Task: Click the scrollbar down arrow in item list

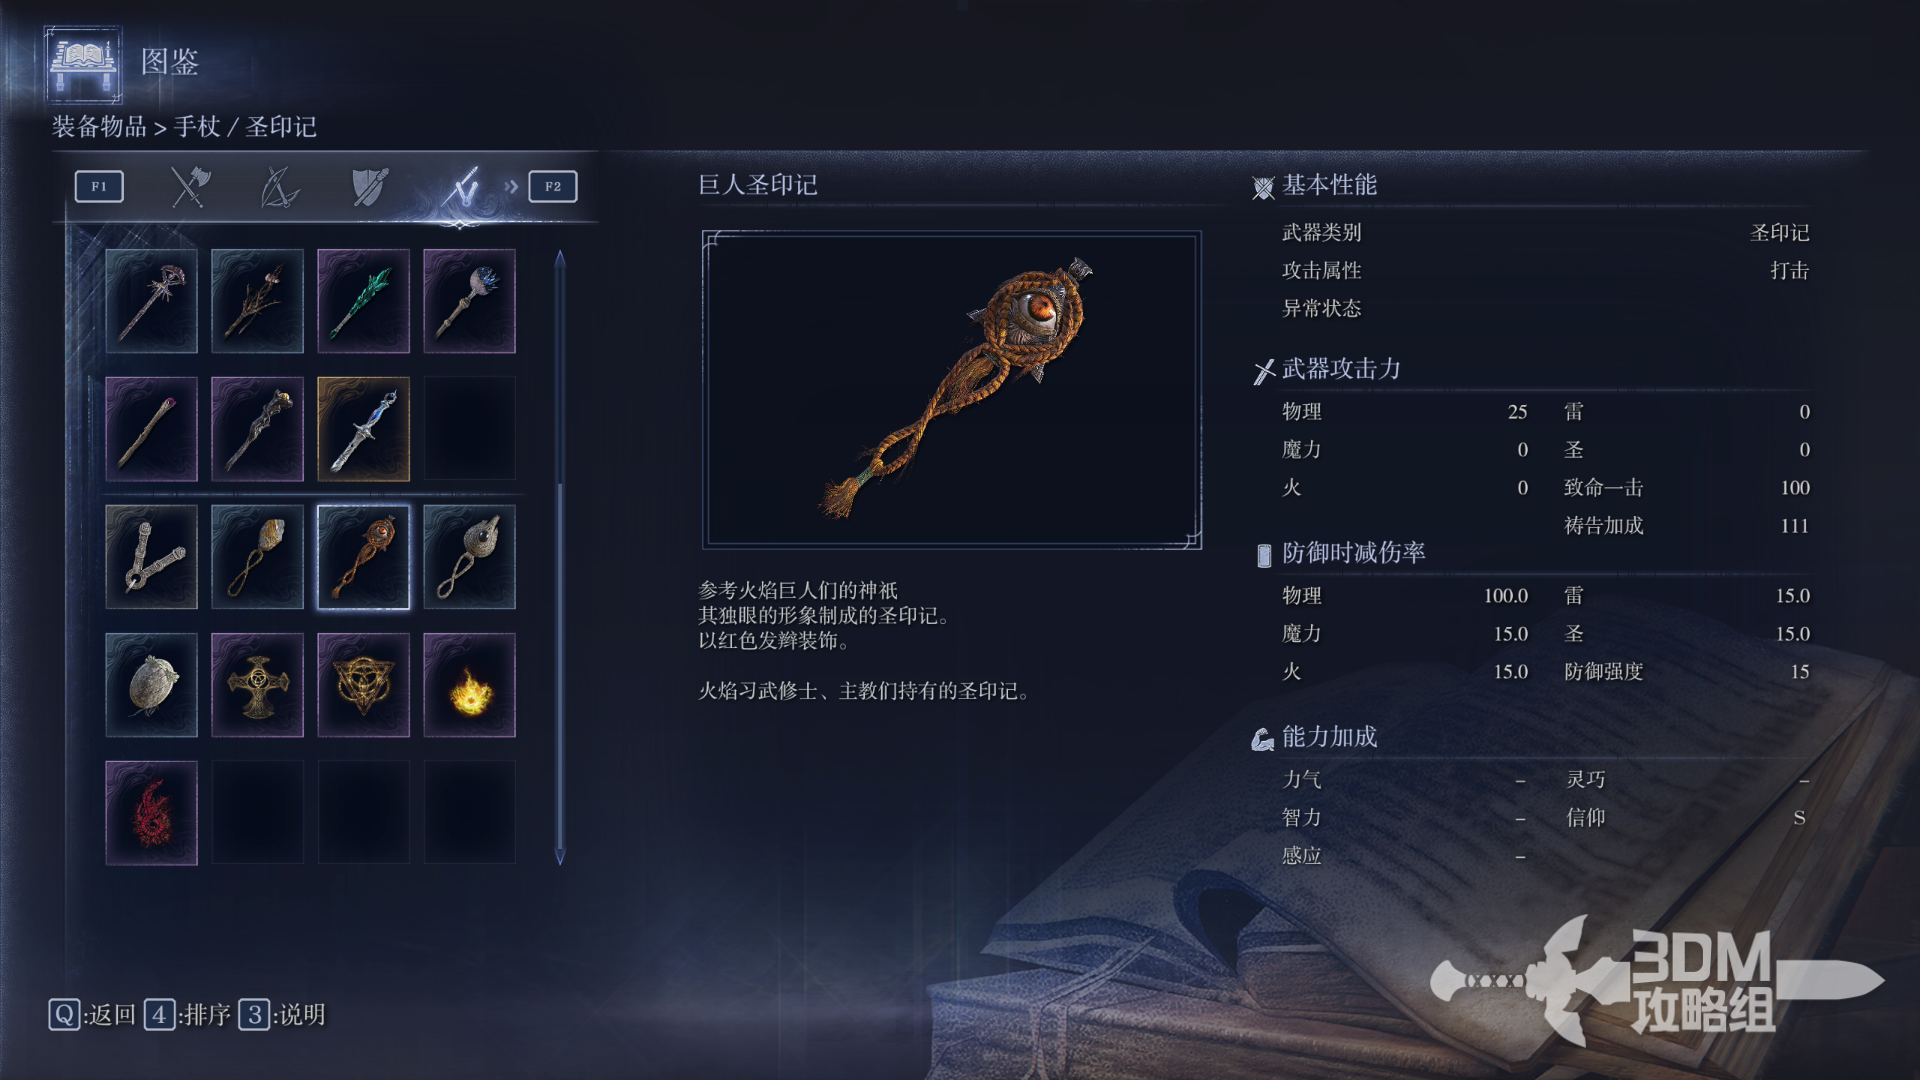Action: pyautogui.click(x=560, y=857)
